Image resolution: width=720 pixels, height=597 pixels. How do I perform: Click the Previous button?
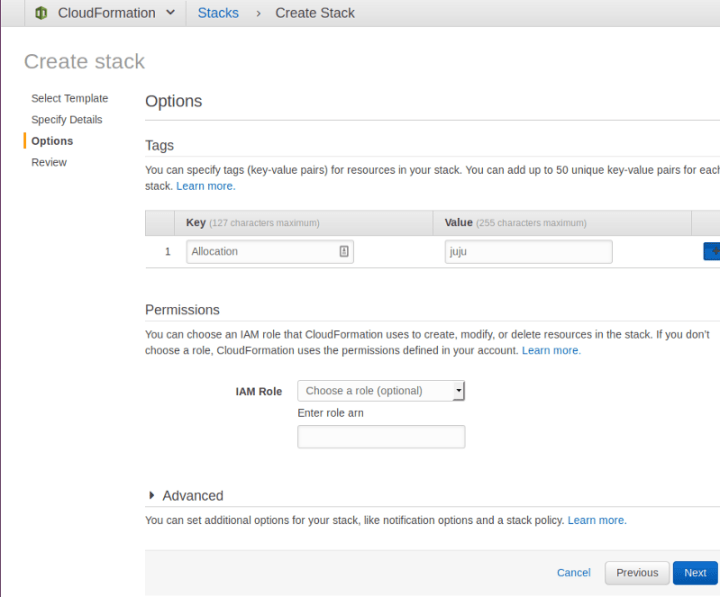[637, 573]
